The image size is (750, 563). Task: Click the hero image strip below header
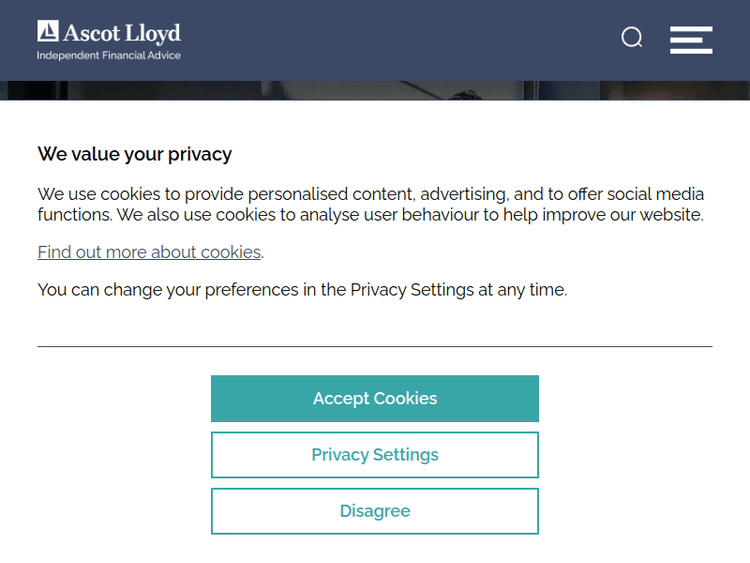[375, 91]
